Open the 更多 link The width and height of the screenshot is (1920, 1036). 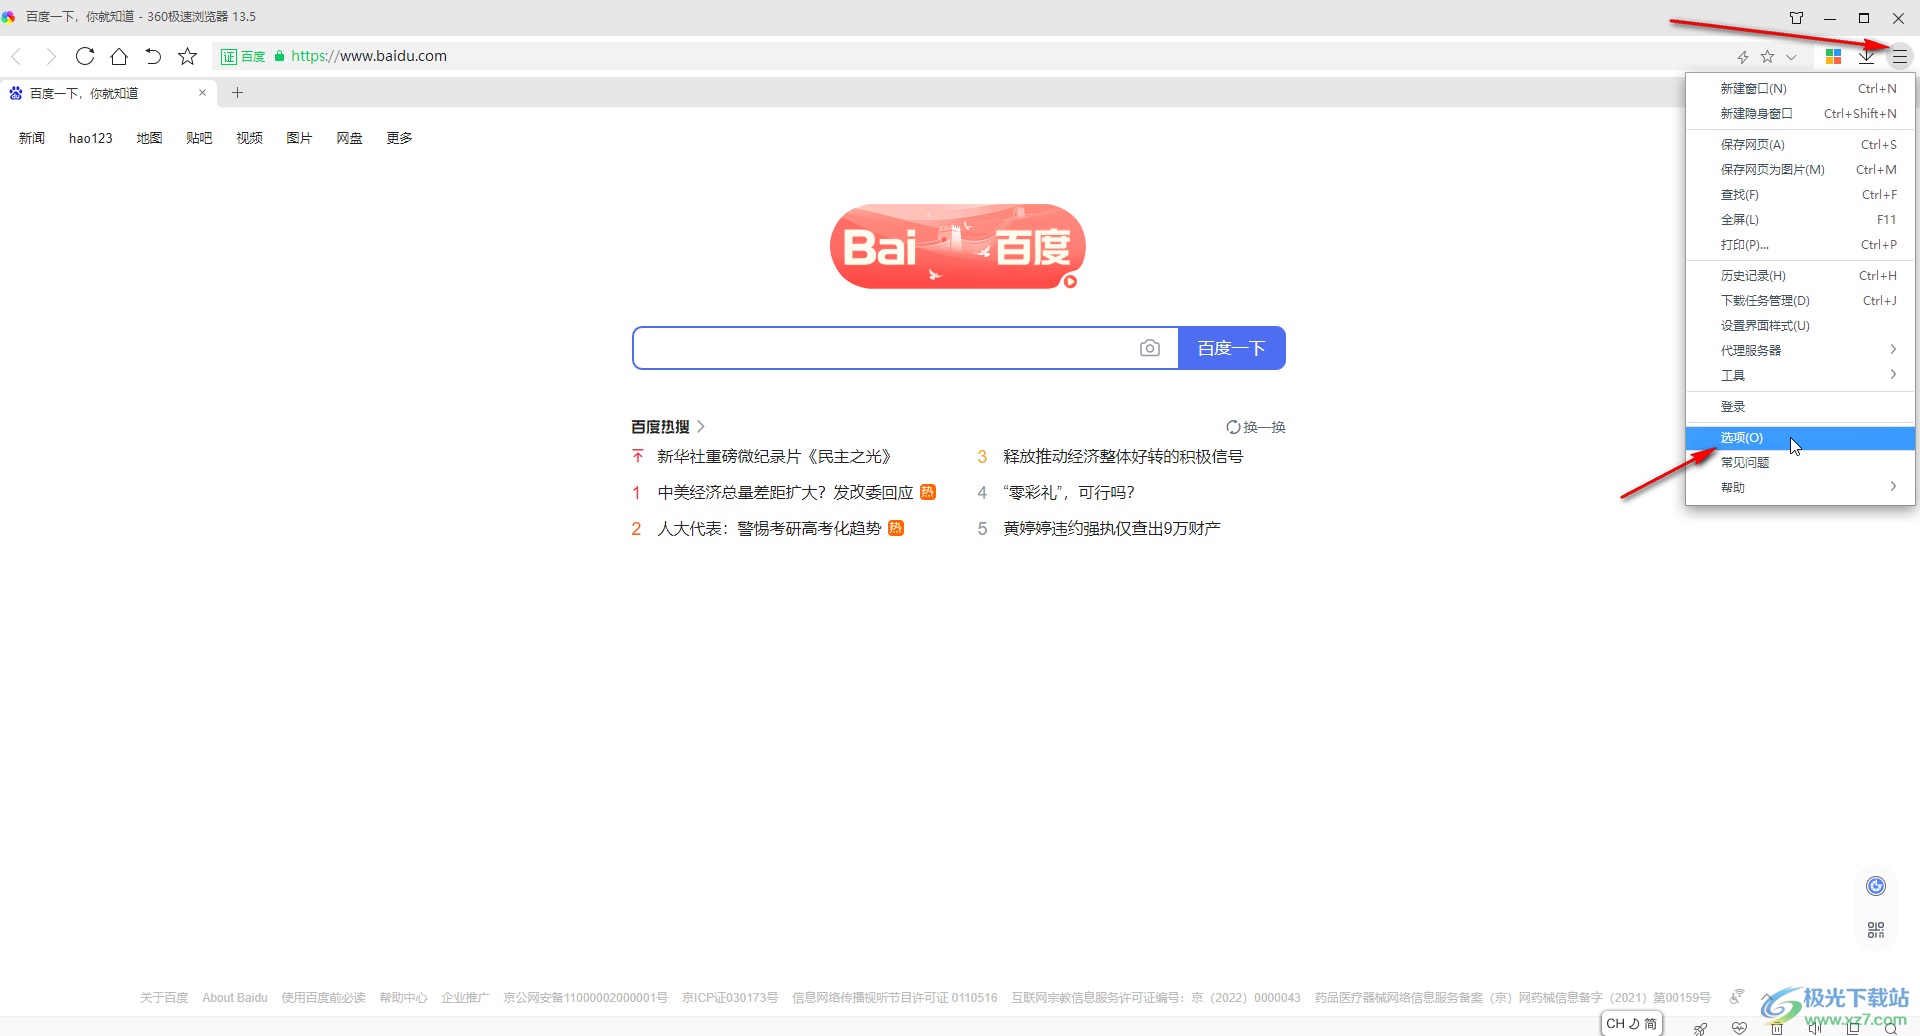(x=399, y=138)
